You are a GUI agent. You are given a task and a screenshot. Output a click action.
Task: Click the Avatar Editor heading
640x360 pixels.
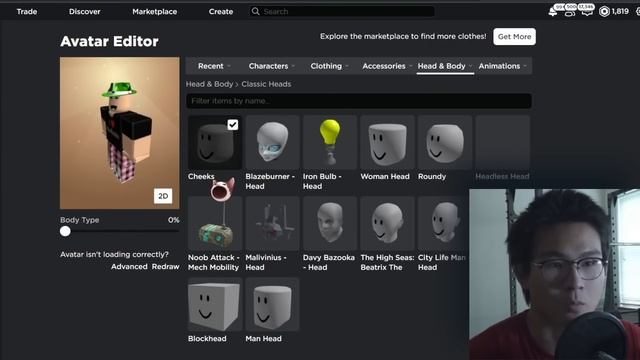(x=109, y=41)
